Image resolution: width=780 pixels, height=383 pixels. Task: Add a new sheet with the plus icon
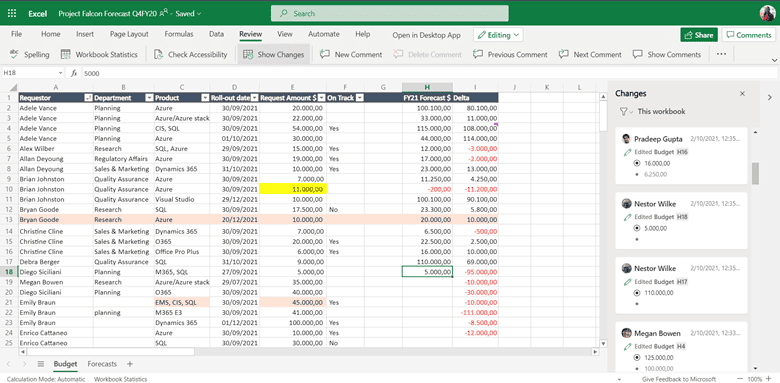(130, 364)
